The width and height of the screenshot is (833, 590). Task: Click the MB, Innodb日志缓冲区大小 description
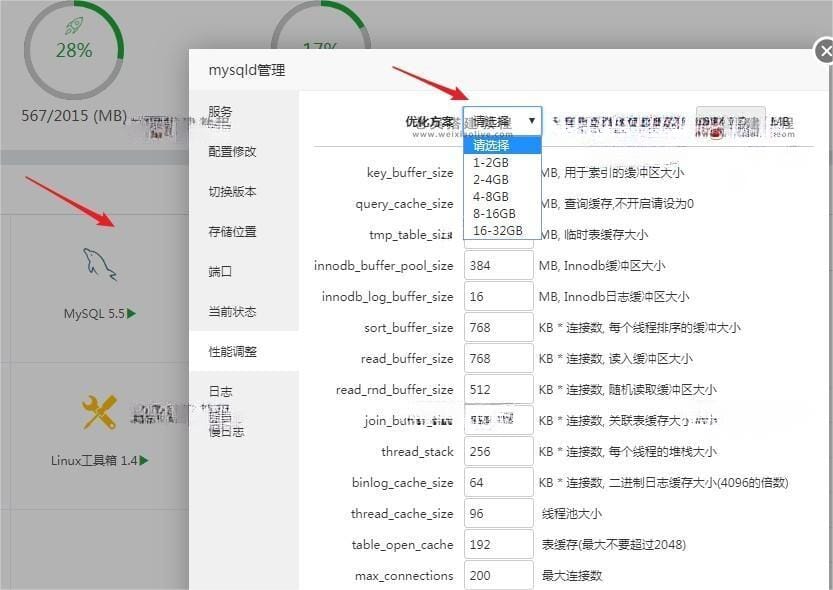614,296
